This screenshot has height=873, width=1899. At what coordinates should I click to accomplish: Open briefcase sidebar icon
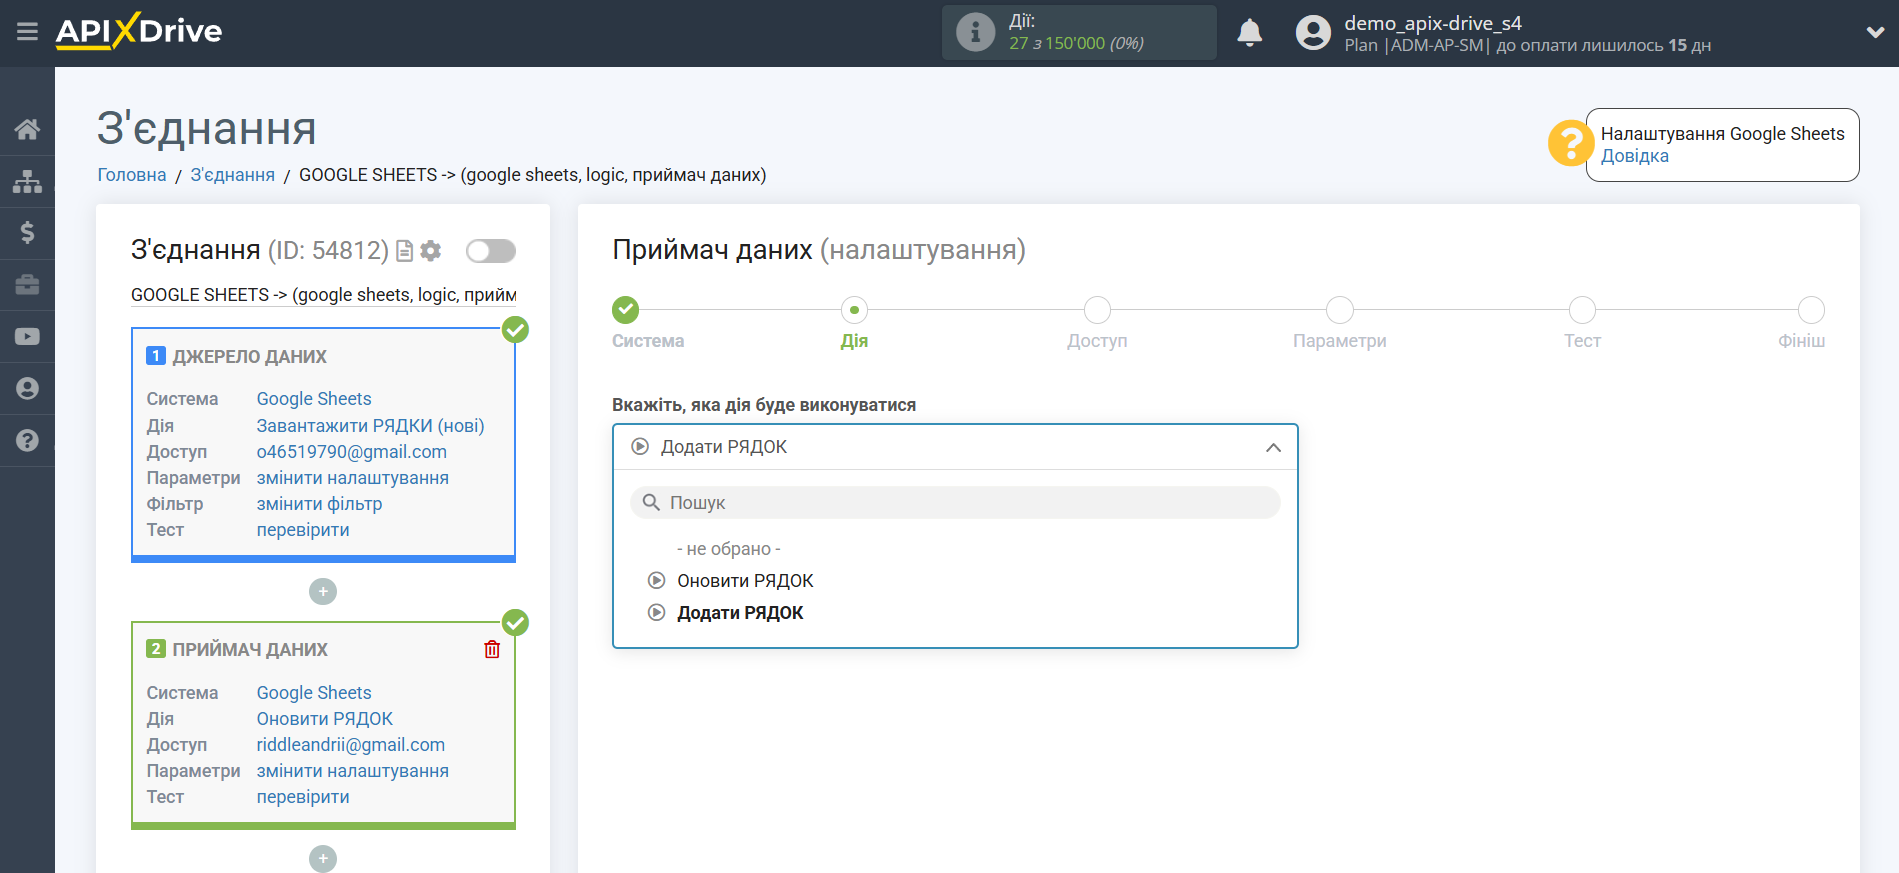pyautogui.click(x=27, y=285)
